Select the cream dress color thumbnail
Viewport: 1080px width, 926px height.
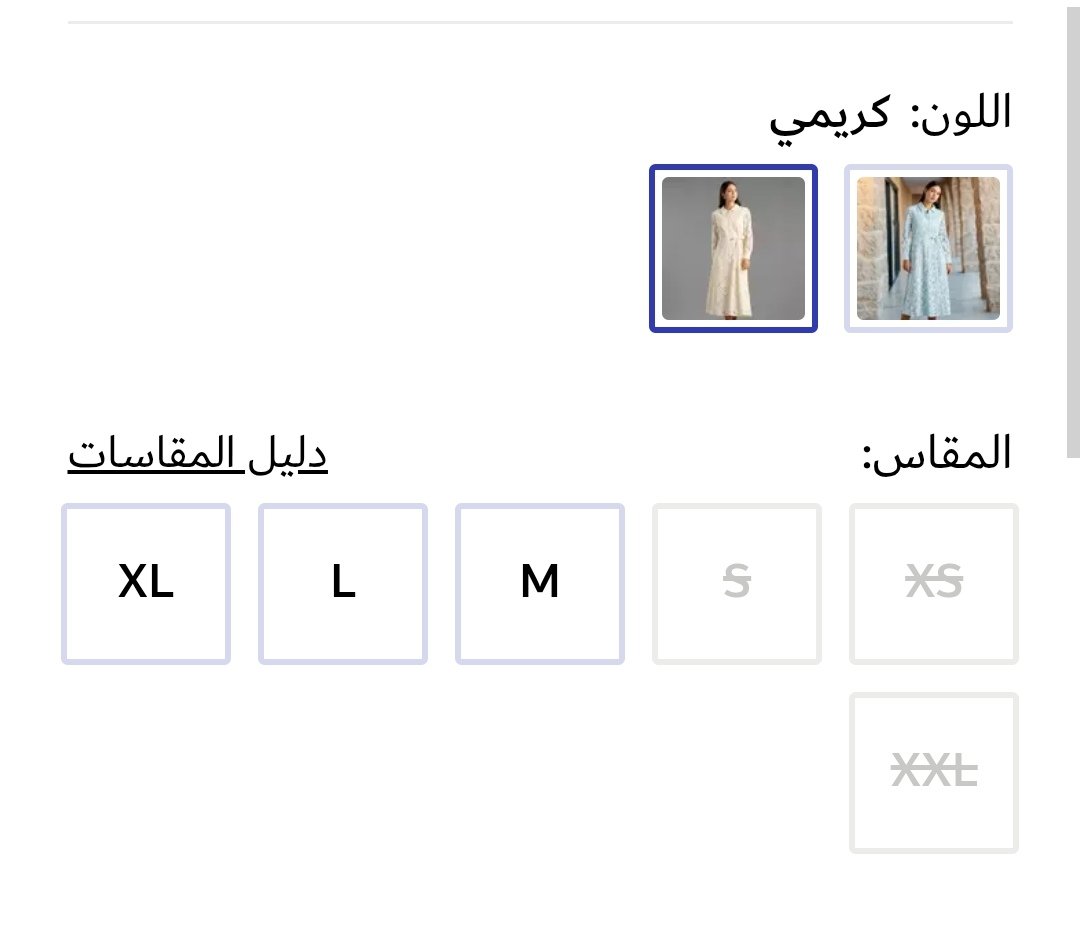(733, 248)
